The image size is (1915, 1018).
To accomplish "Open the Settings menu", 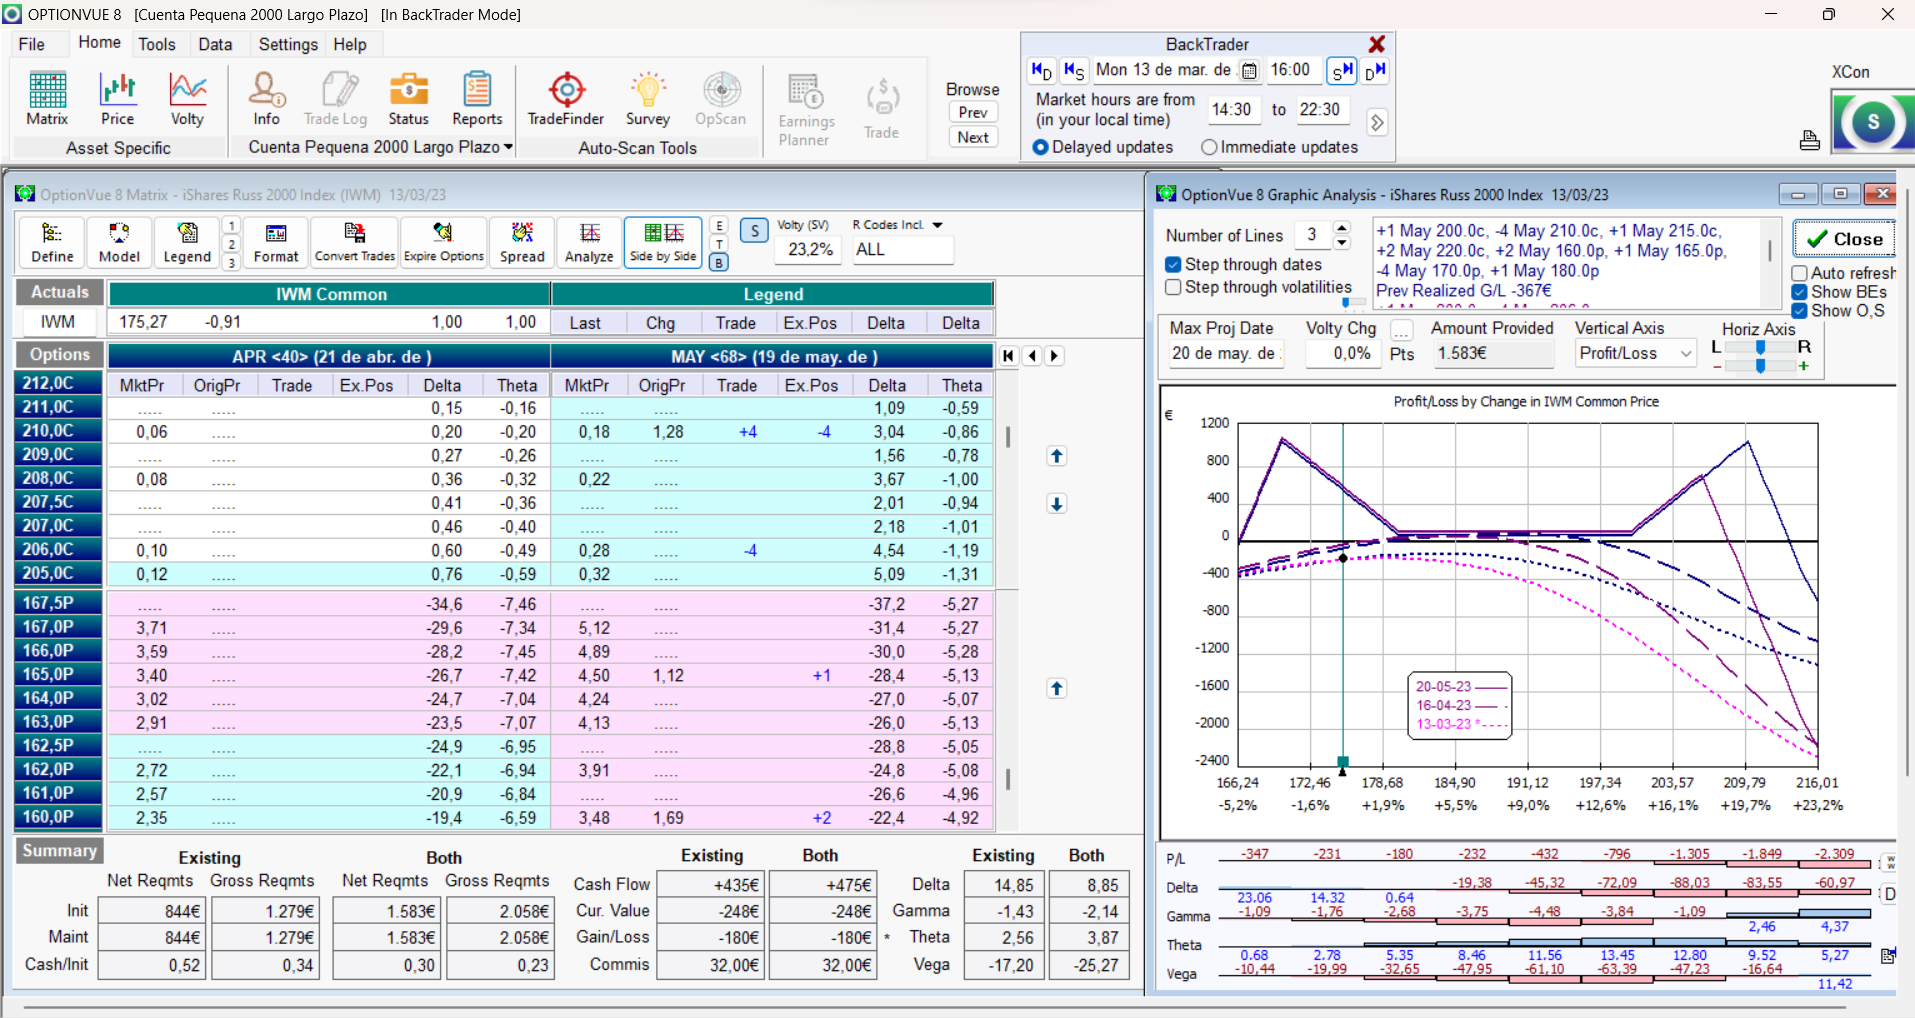I will click(x=288, y=44).
